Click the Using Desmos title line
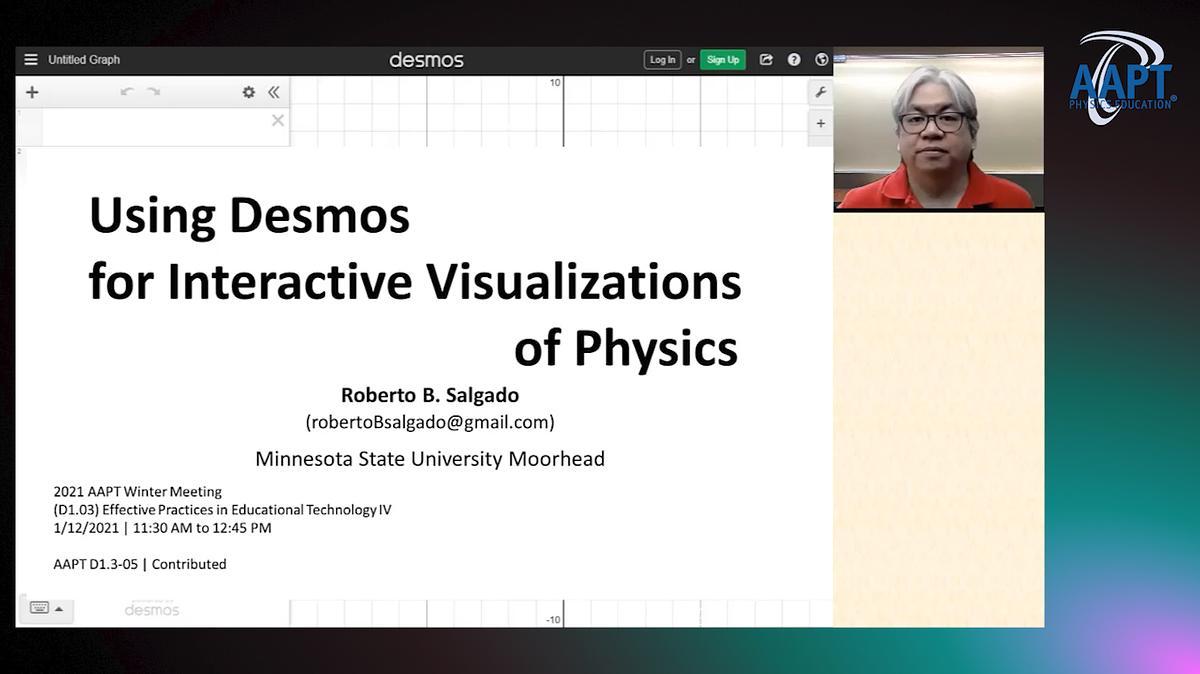Viewport: 1200px width, 674px height. tap(250, 215)
